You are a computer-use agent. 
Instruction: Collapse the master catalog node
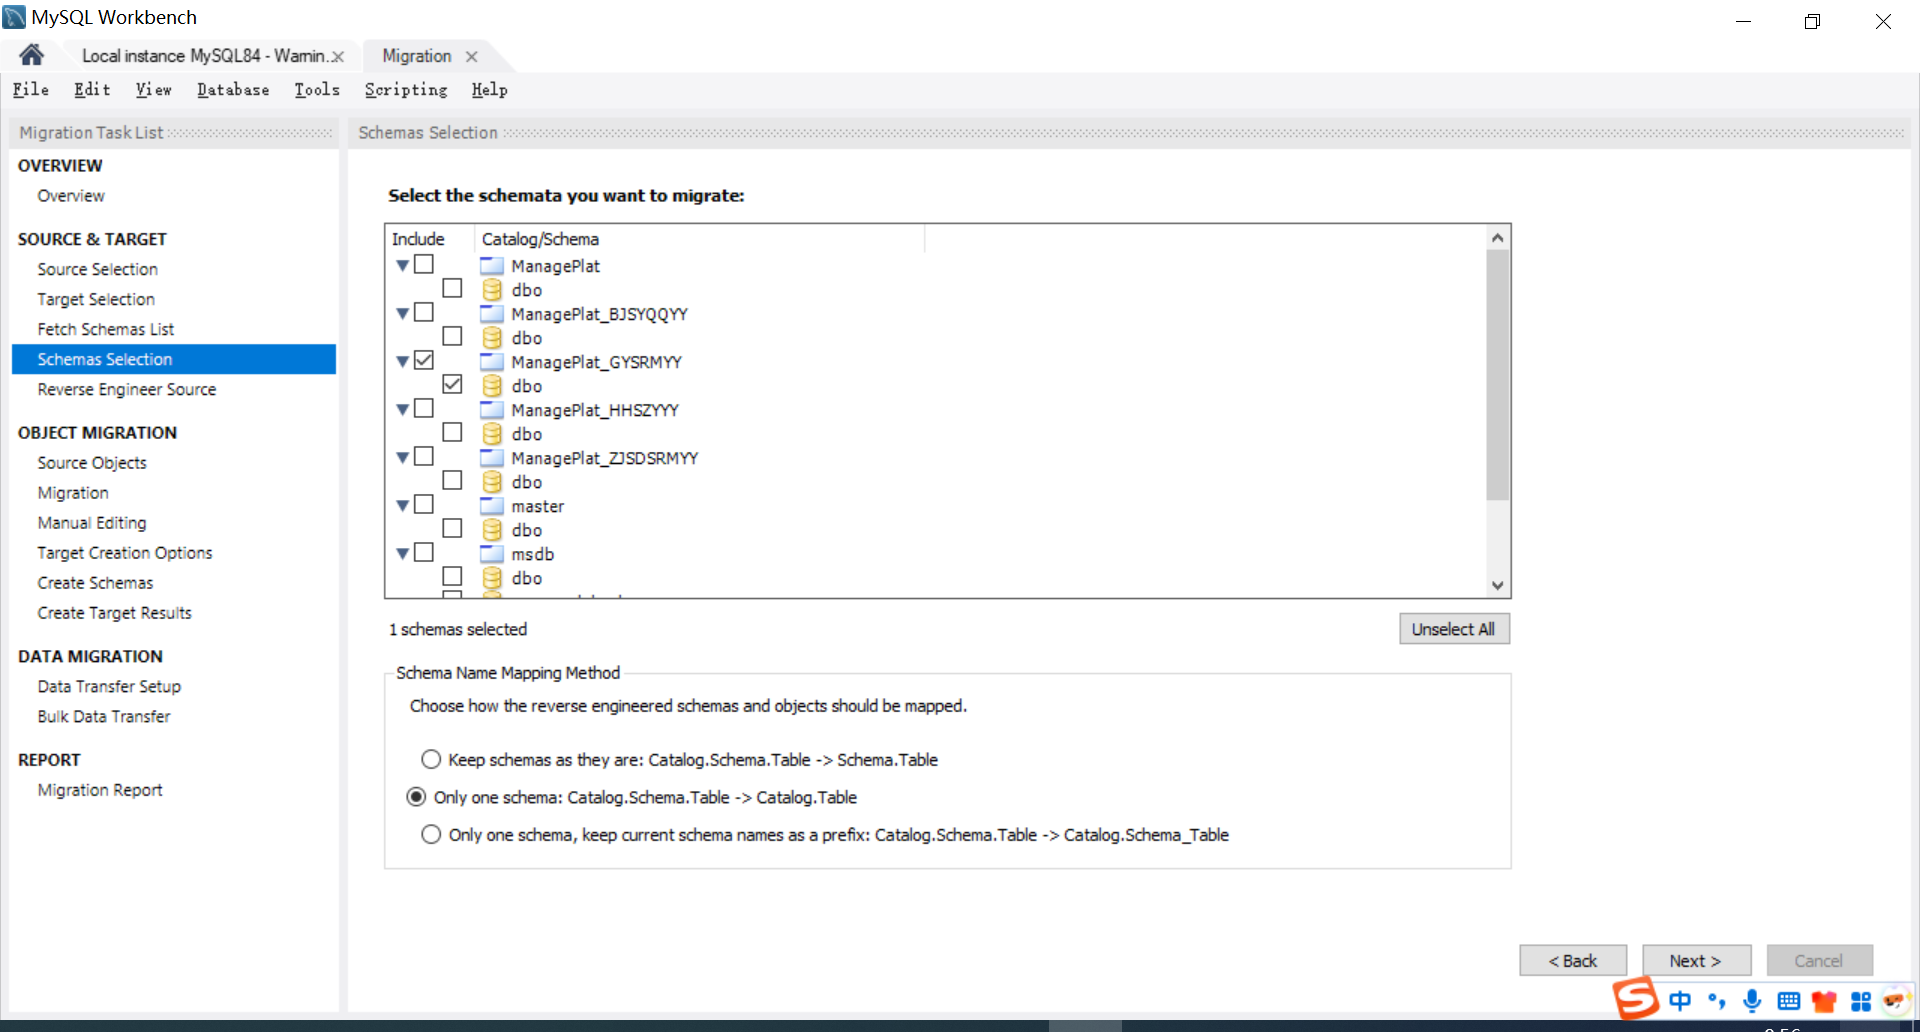click(x=402, y=505)
